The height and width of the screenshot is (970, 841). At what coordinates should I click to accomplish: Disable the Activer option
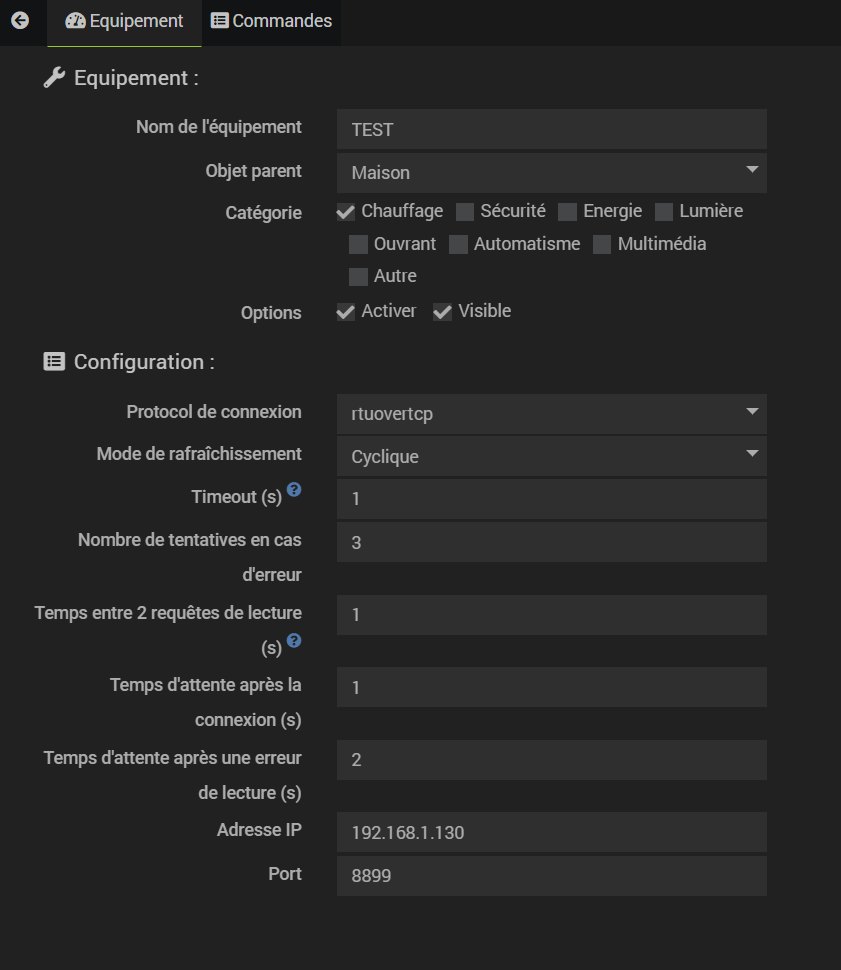pos(346,312)
